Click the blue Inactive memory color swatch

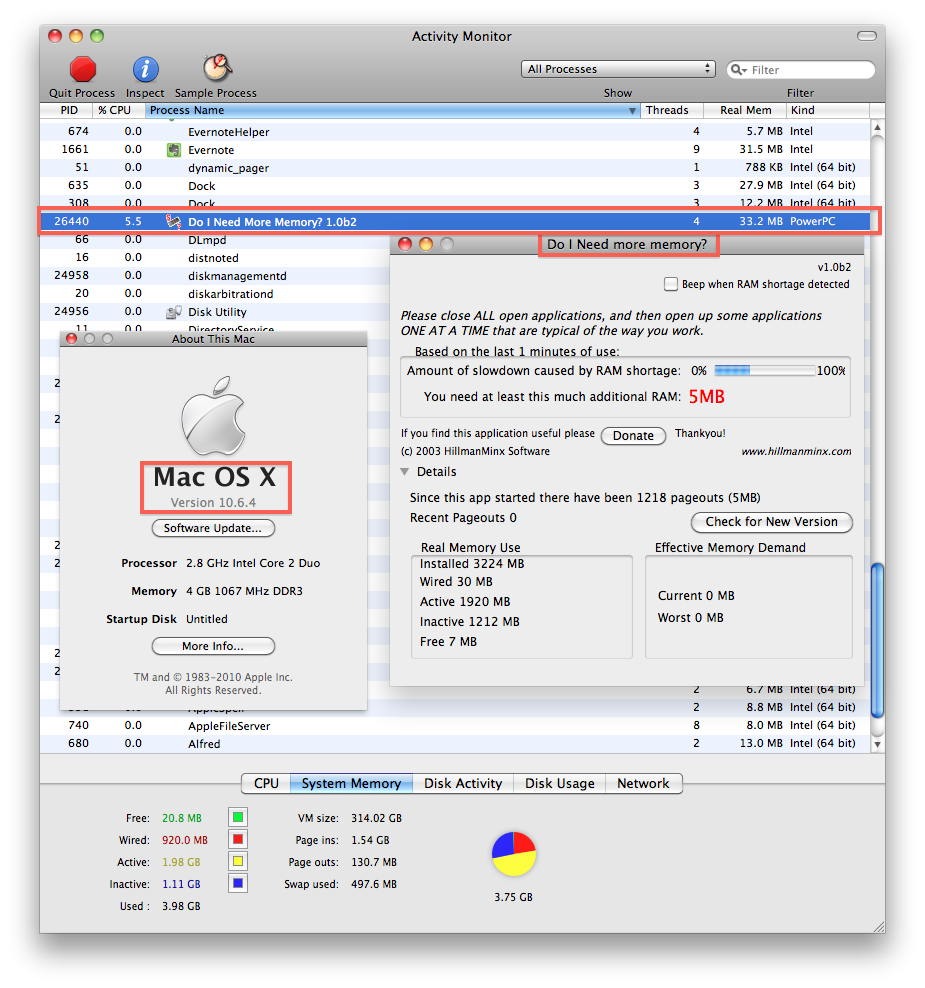[x=238, y=883]
